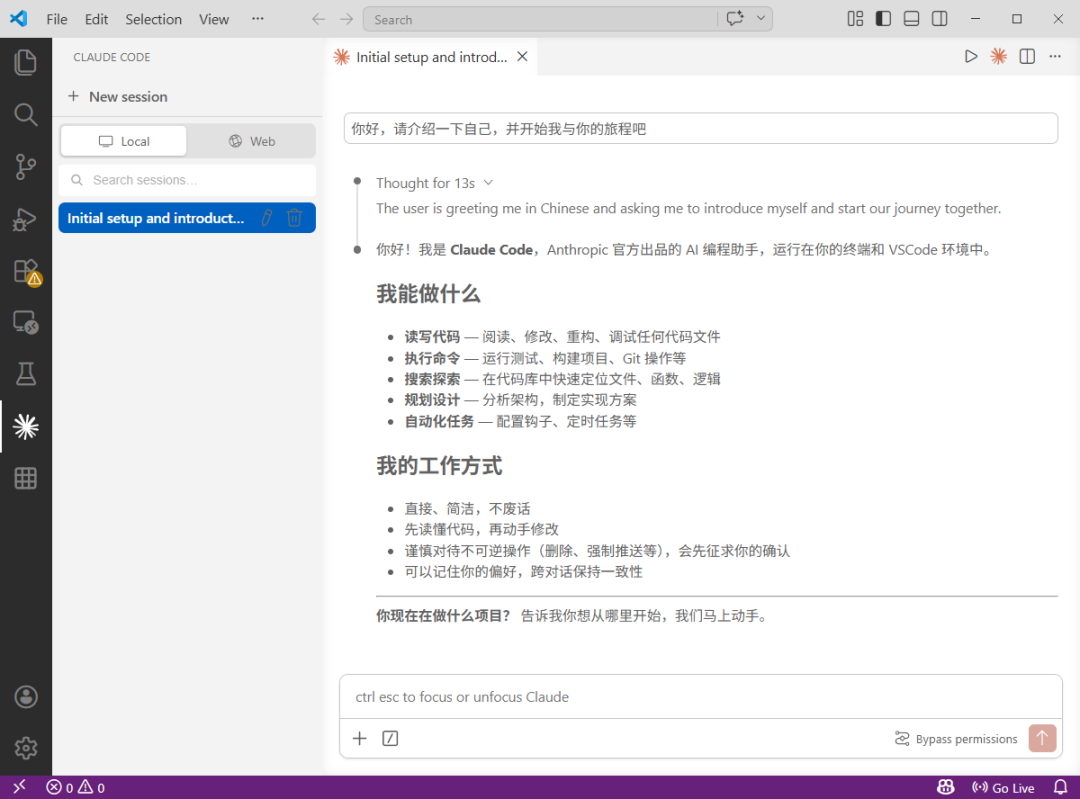This screenshot has width=1080, height=799.
Task: Open the Customize Layout icon
Action: (x=855, y=19)
